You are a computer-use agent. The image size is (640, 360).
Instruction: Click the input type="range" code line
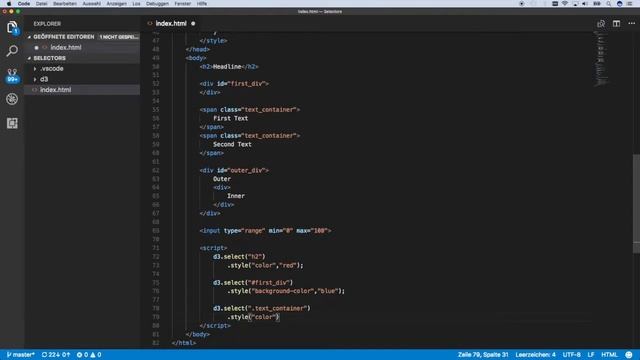(265, 231)
